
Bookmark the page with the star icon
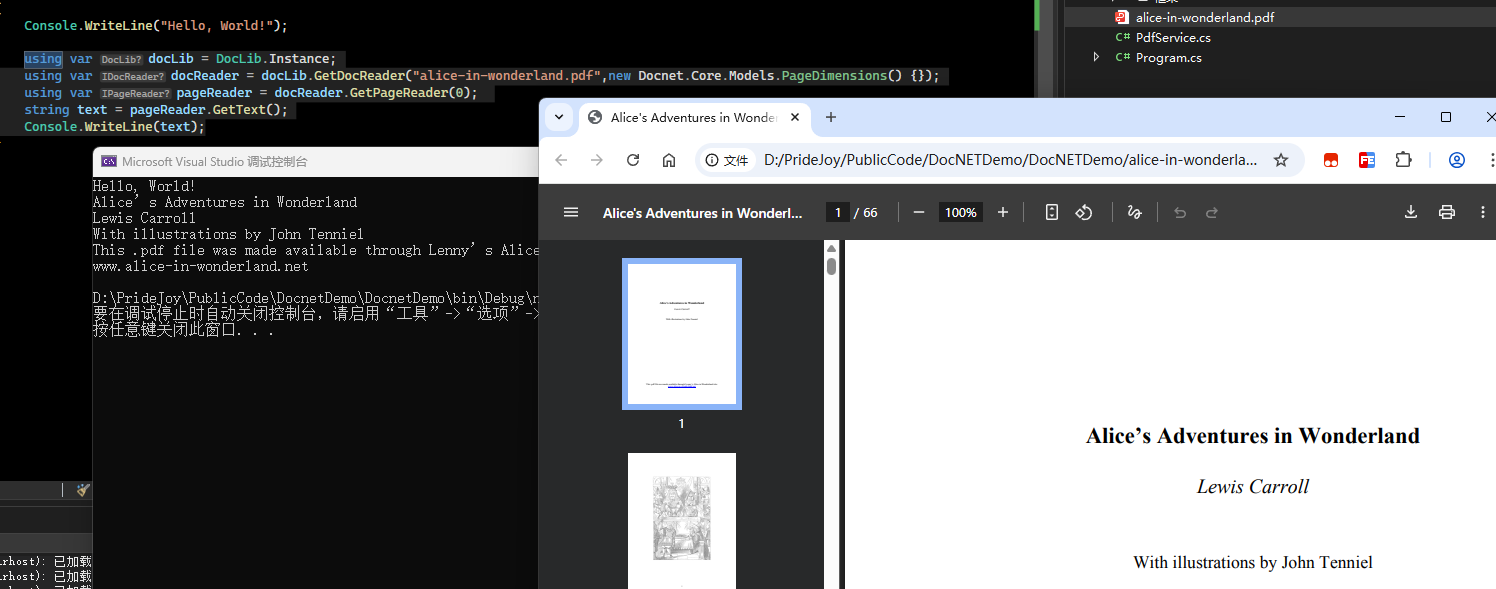point(1281,159)
